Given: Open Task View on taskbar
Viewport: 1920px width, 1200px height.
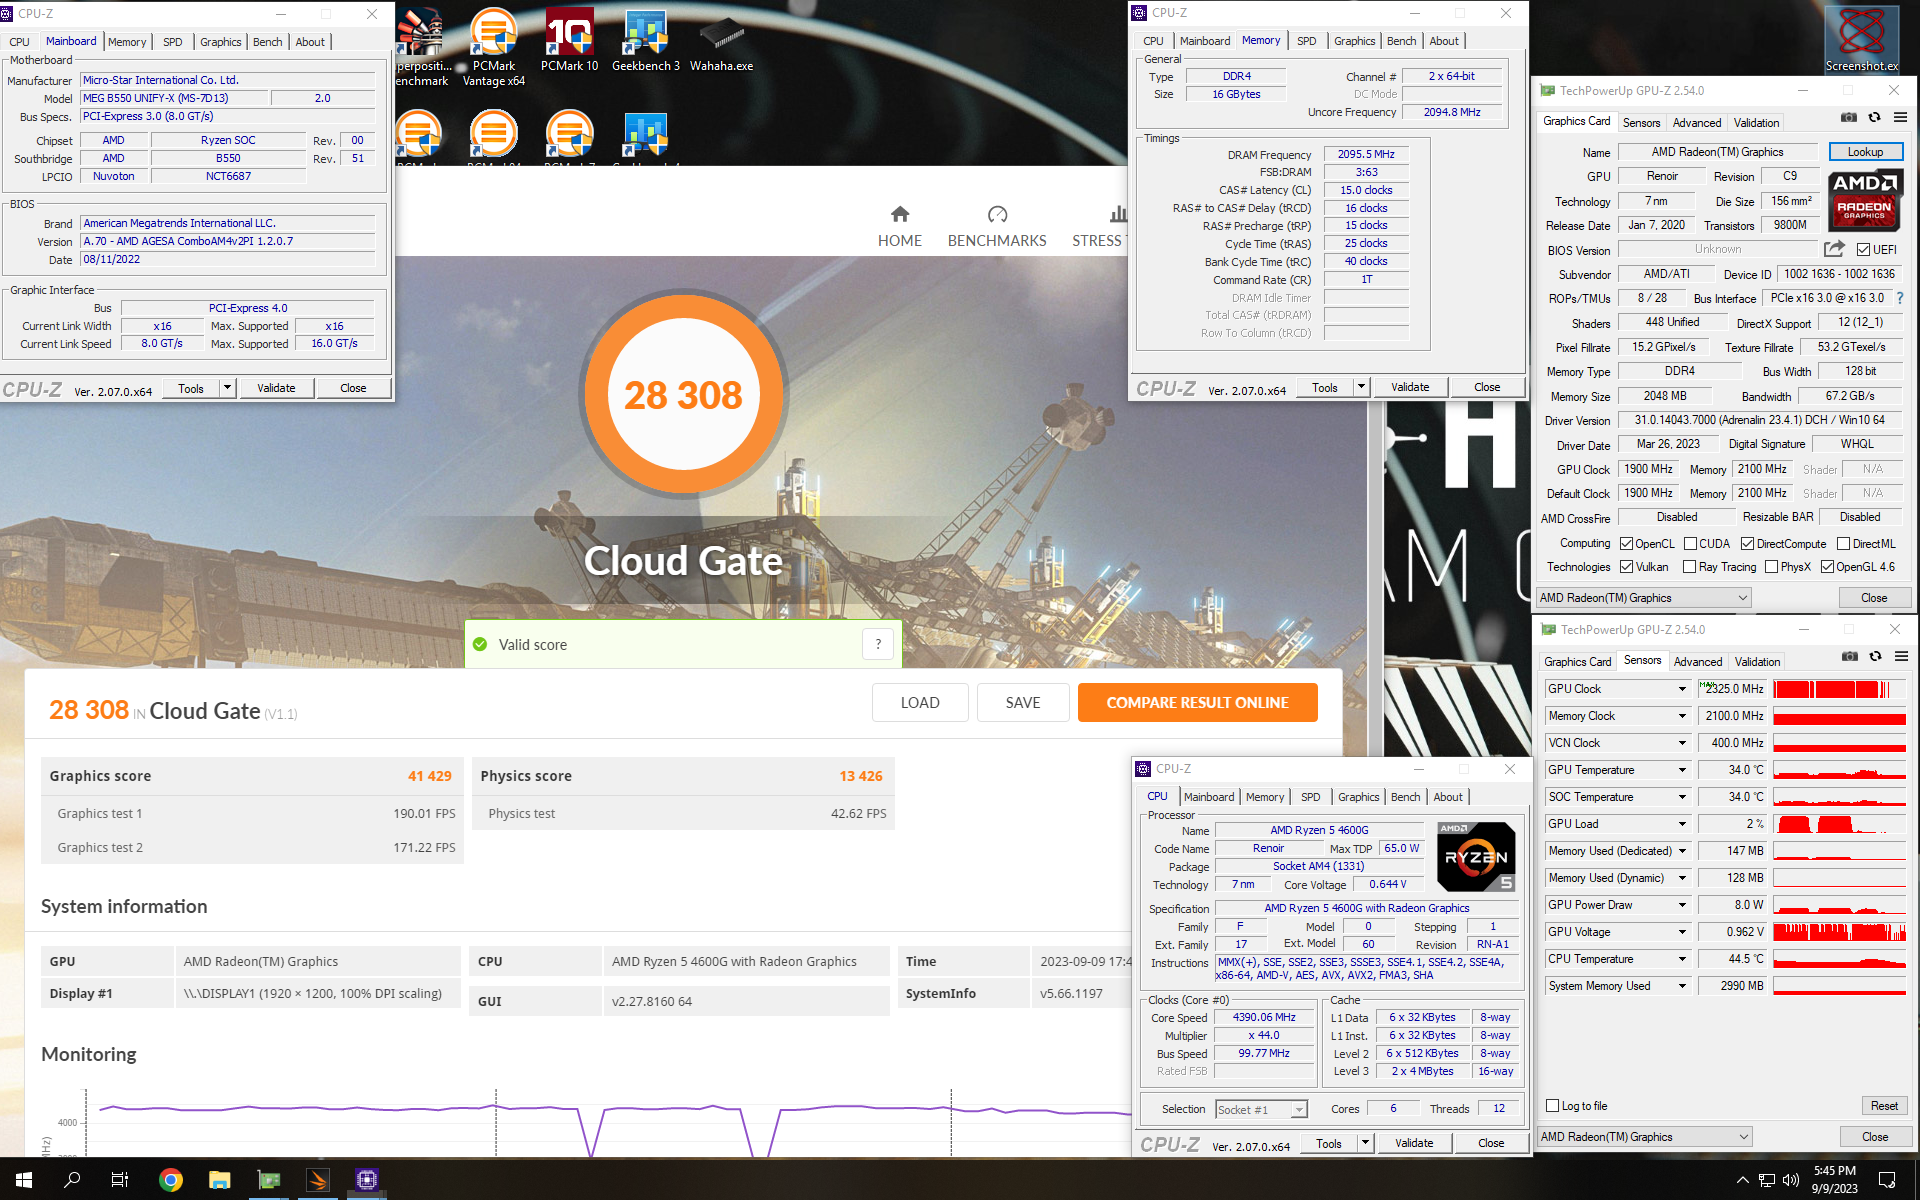Looking at the screenshot, I should coord(120,1180).
